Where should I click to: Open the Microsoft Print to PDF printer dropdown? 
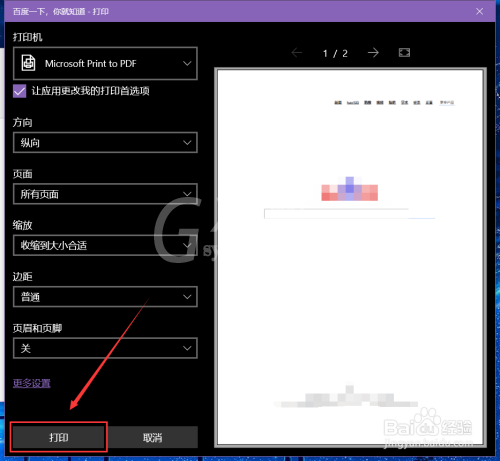point(105,63)
